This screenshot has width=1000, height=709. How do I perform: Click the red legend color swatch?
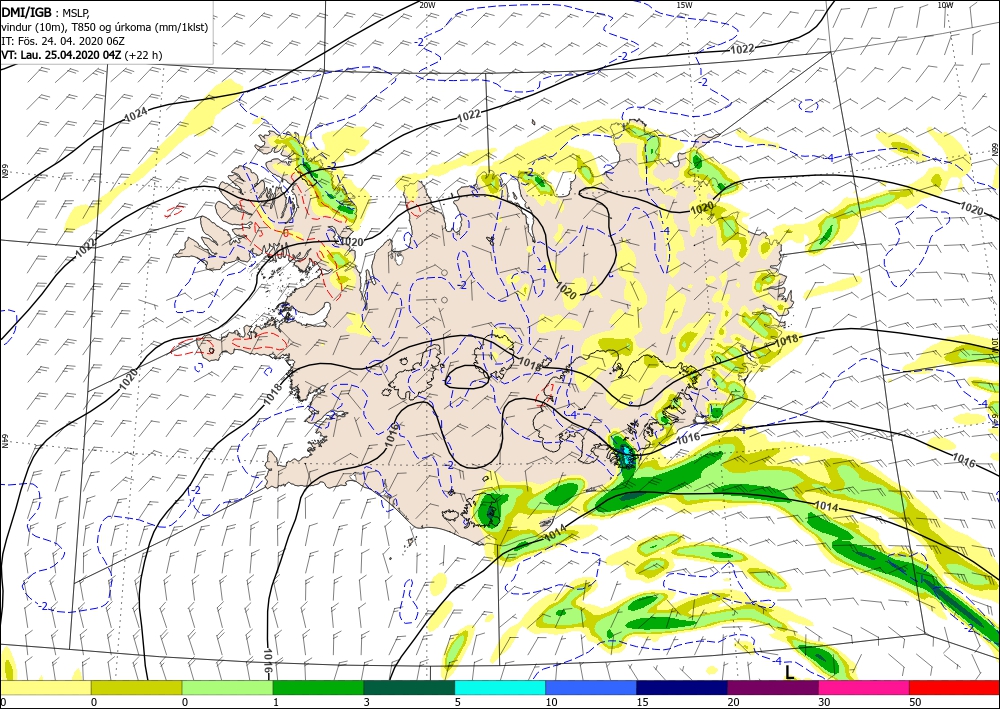pyautogui.click(x=955, y=687)
